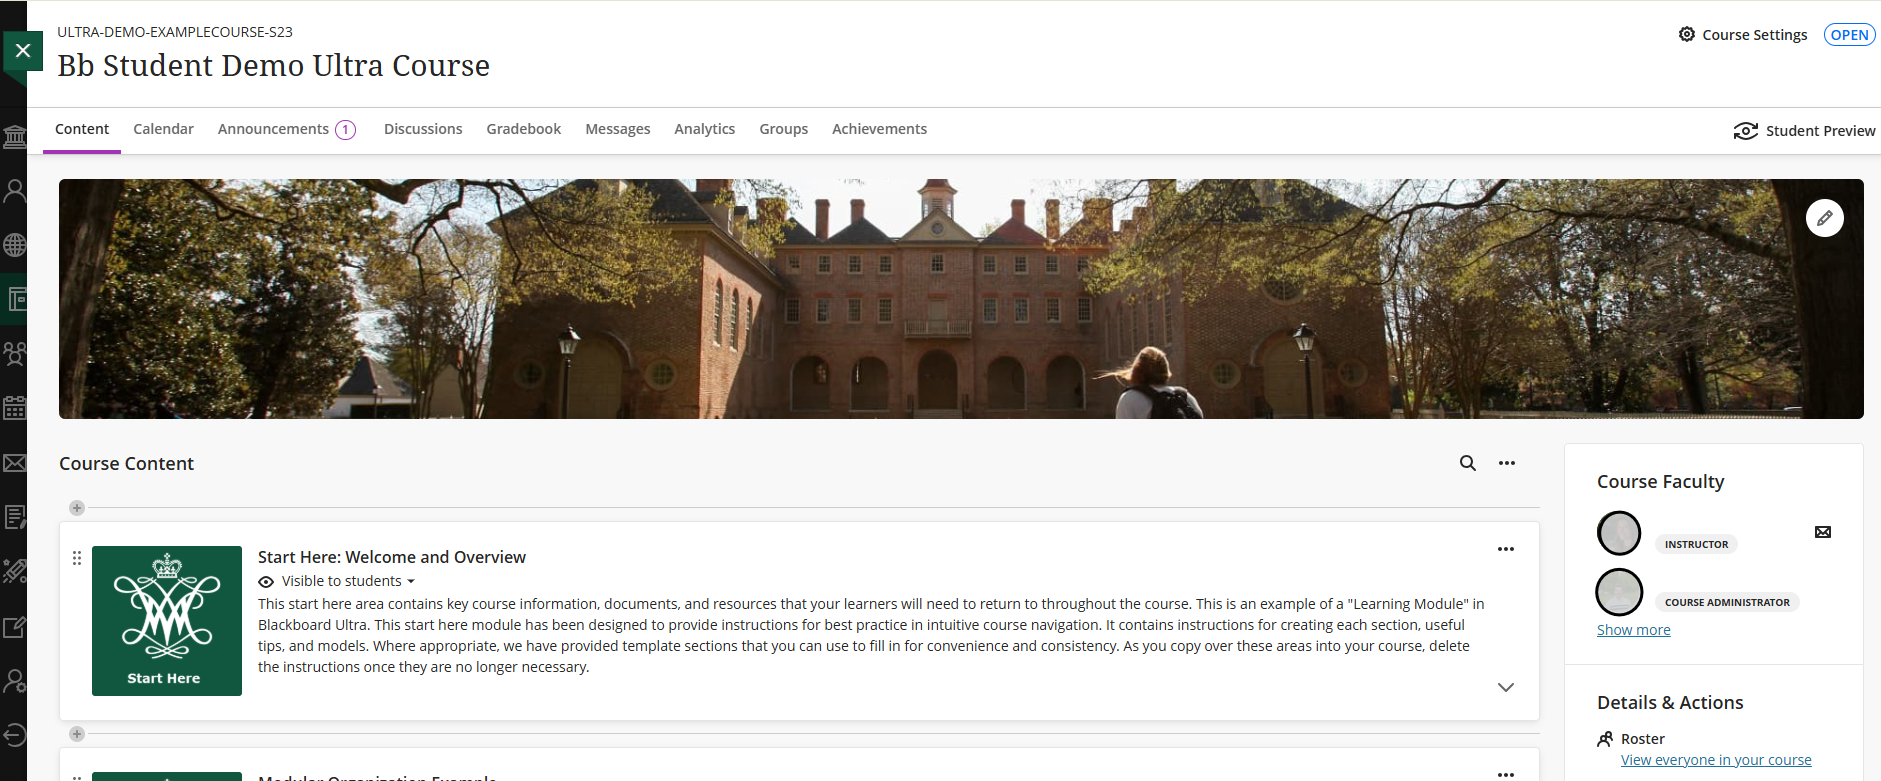Switch to the Calendar tab
The width and height of the screenshot is (1881, 781).
pos(163,129)
